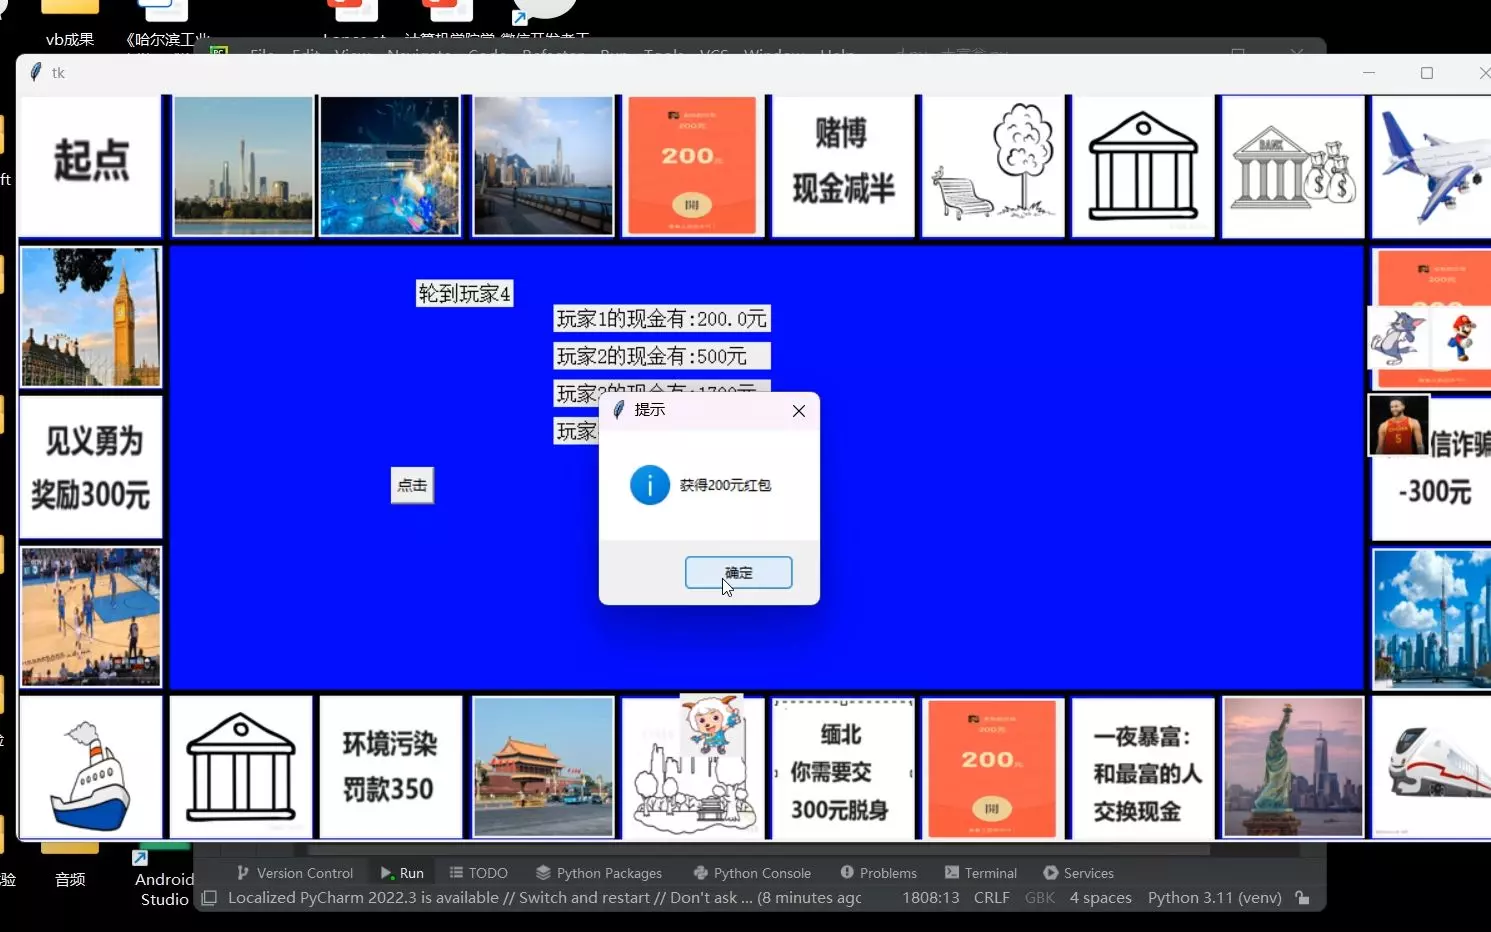The height and width of the screenshot is (932, 1491).
Task: Open the GBK file encoding dropdown
Action: click(1040, 898)
